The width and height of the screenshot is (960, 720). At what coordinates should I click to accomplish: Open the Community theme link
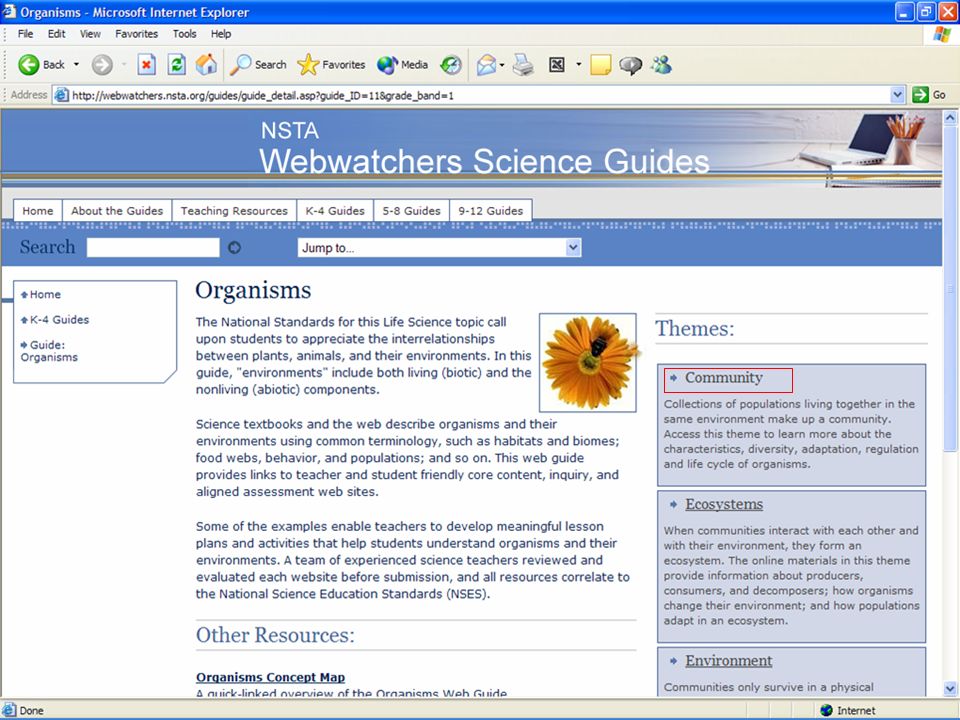point(724,378)
